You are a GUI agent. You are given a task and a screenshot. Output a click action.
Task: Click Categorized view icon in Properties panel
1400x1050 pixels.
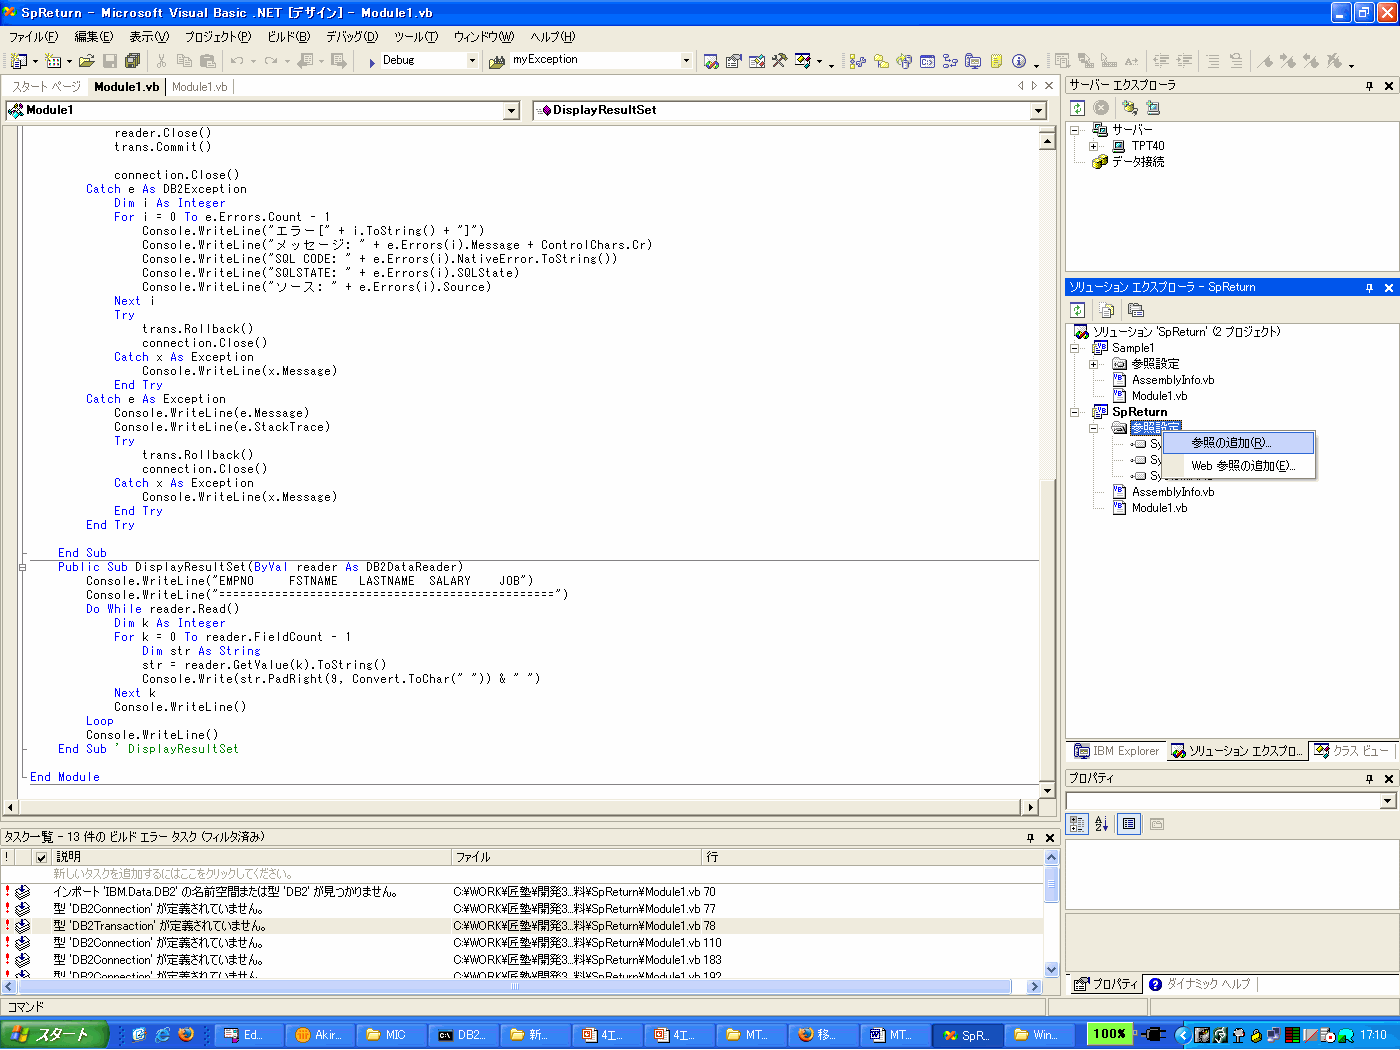(1077, 824)
